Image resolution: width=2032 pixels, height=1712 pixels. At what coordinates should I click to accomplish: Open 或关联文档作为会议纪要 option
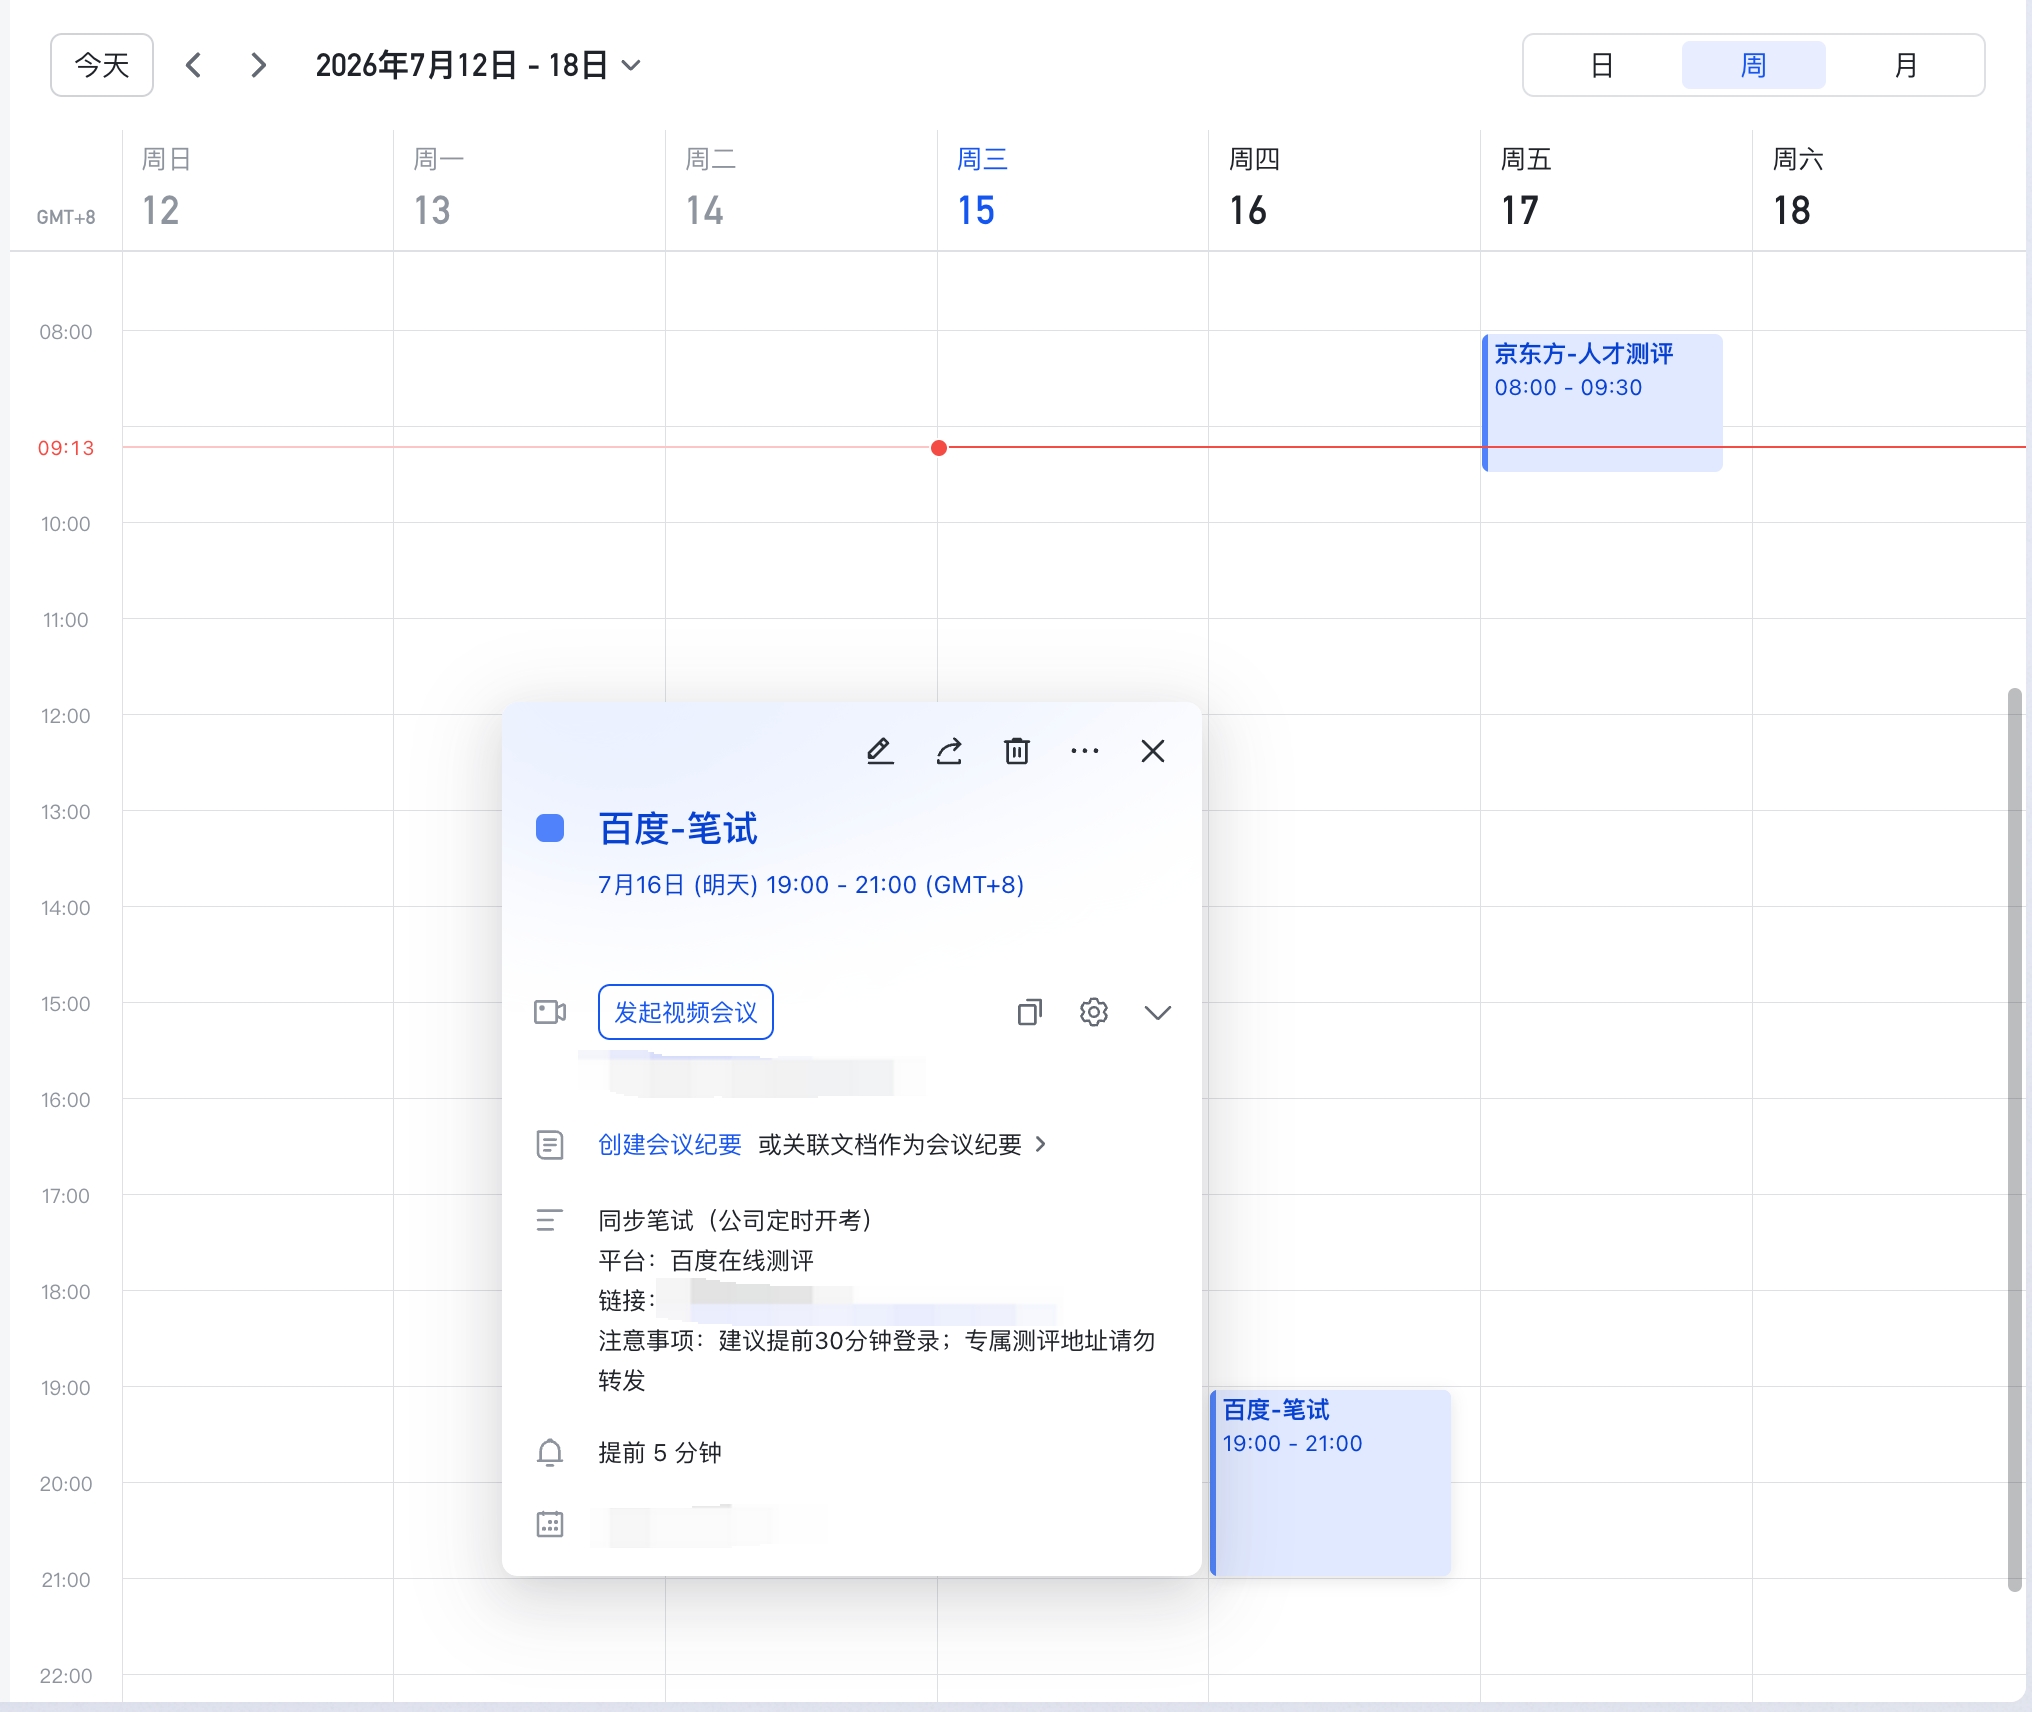coord(902,1144)
